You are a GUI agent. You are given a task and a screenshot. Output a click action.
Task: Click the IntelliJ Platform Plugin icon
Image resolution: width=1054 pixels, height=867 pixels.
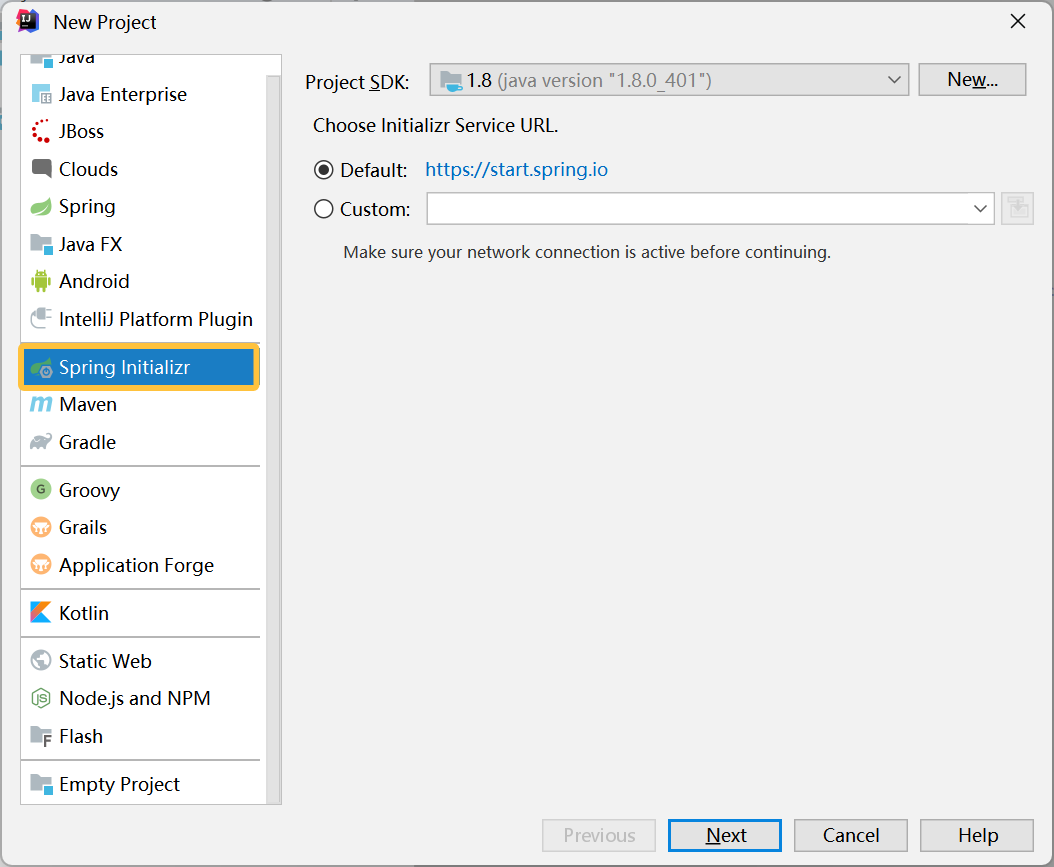pyautogui.click(x=41, y=318)
